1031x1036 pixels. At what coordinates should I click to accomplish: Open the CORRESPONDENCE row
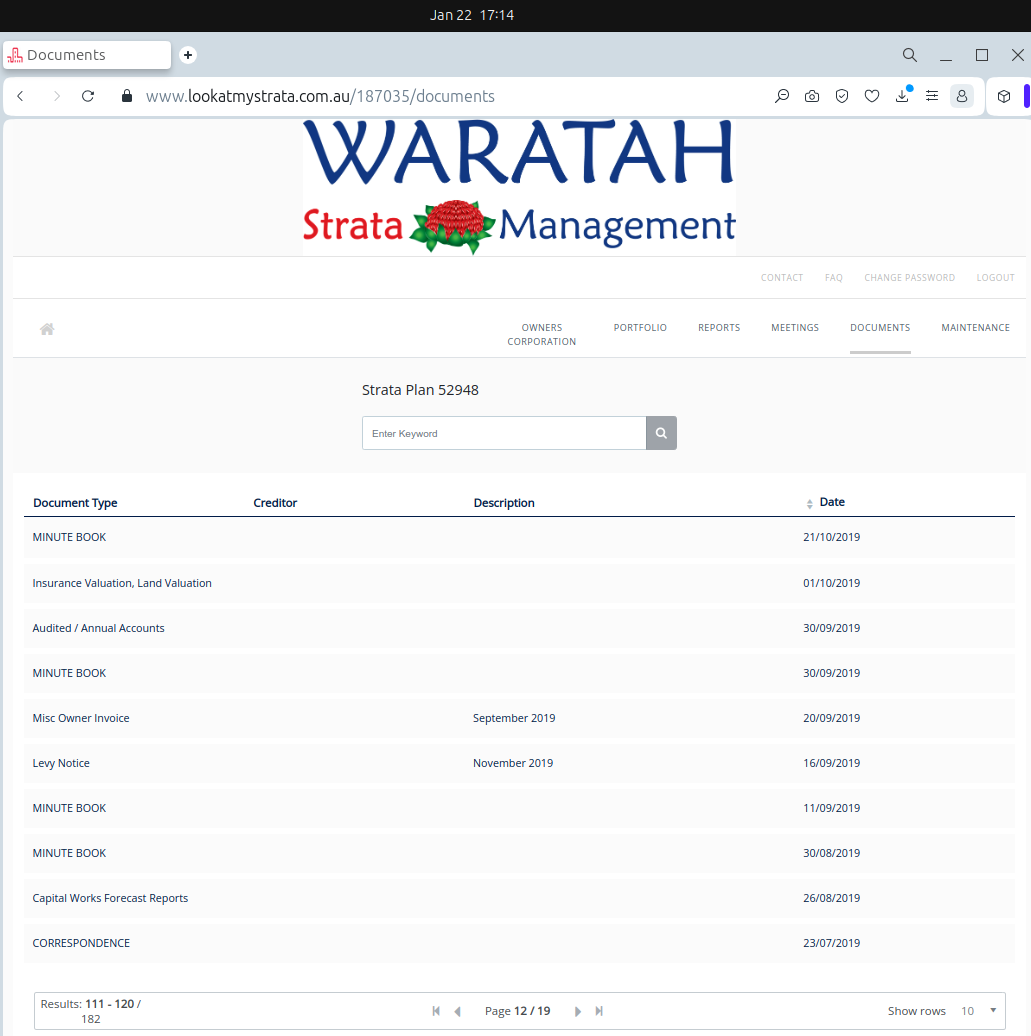coord(519,943)
